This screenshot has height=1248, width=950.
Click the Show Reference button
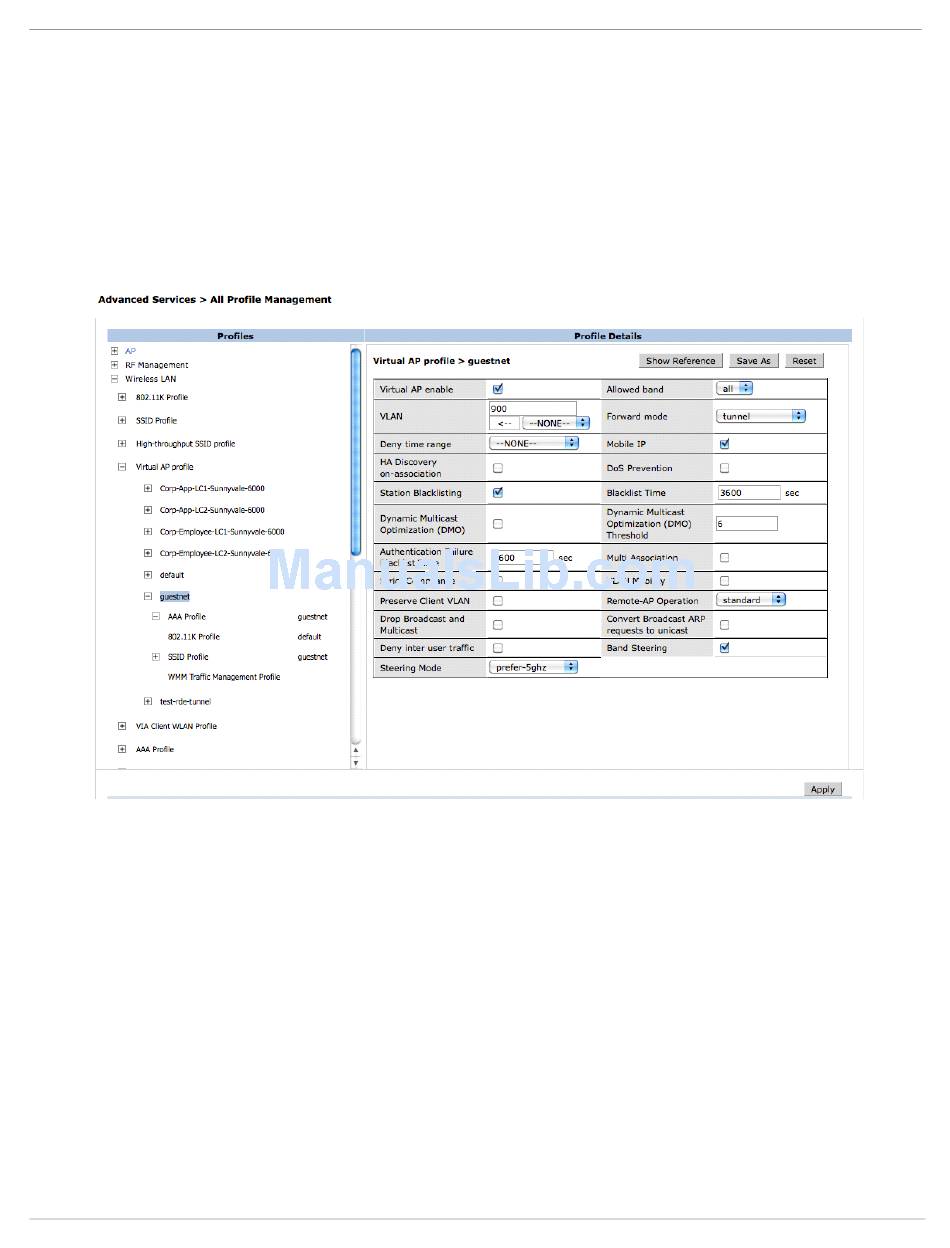680,361
